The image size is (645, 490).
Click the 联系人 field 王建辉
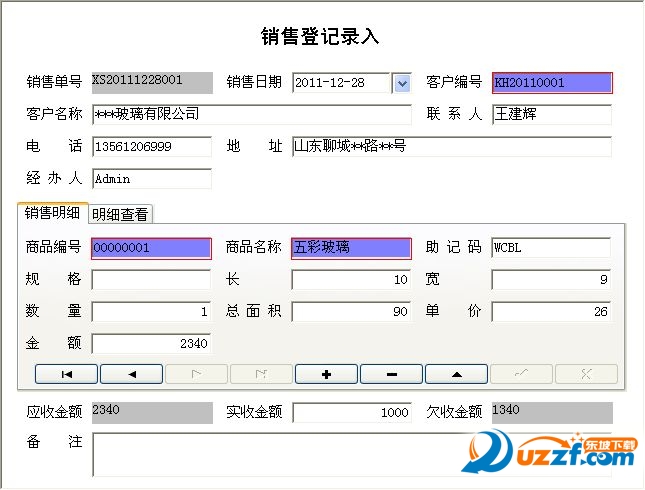[552, 114]
